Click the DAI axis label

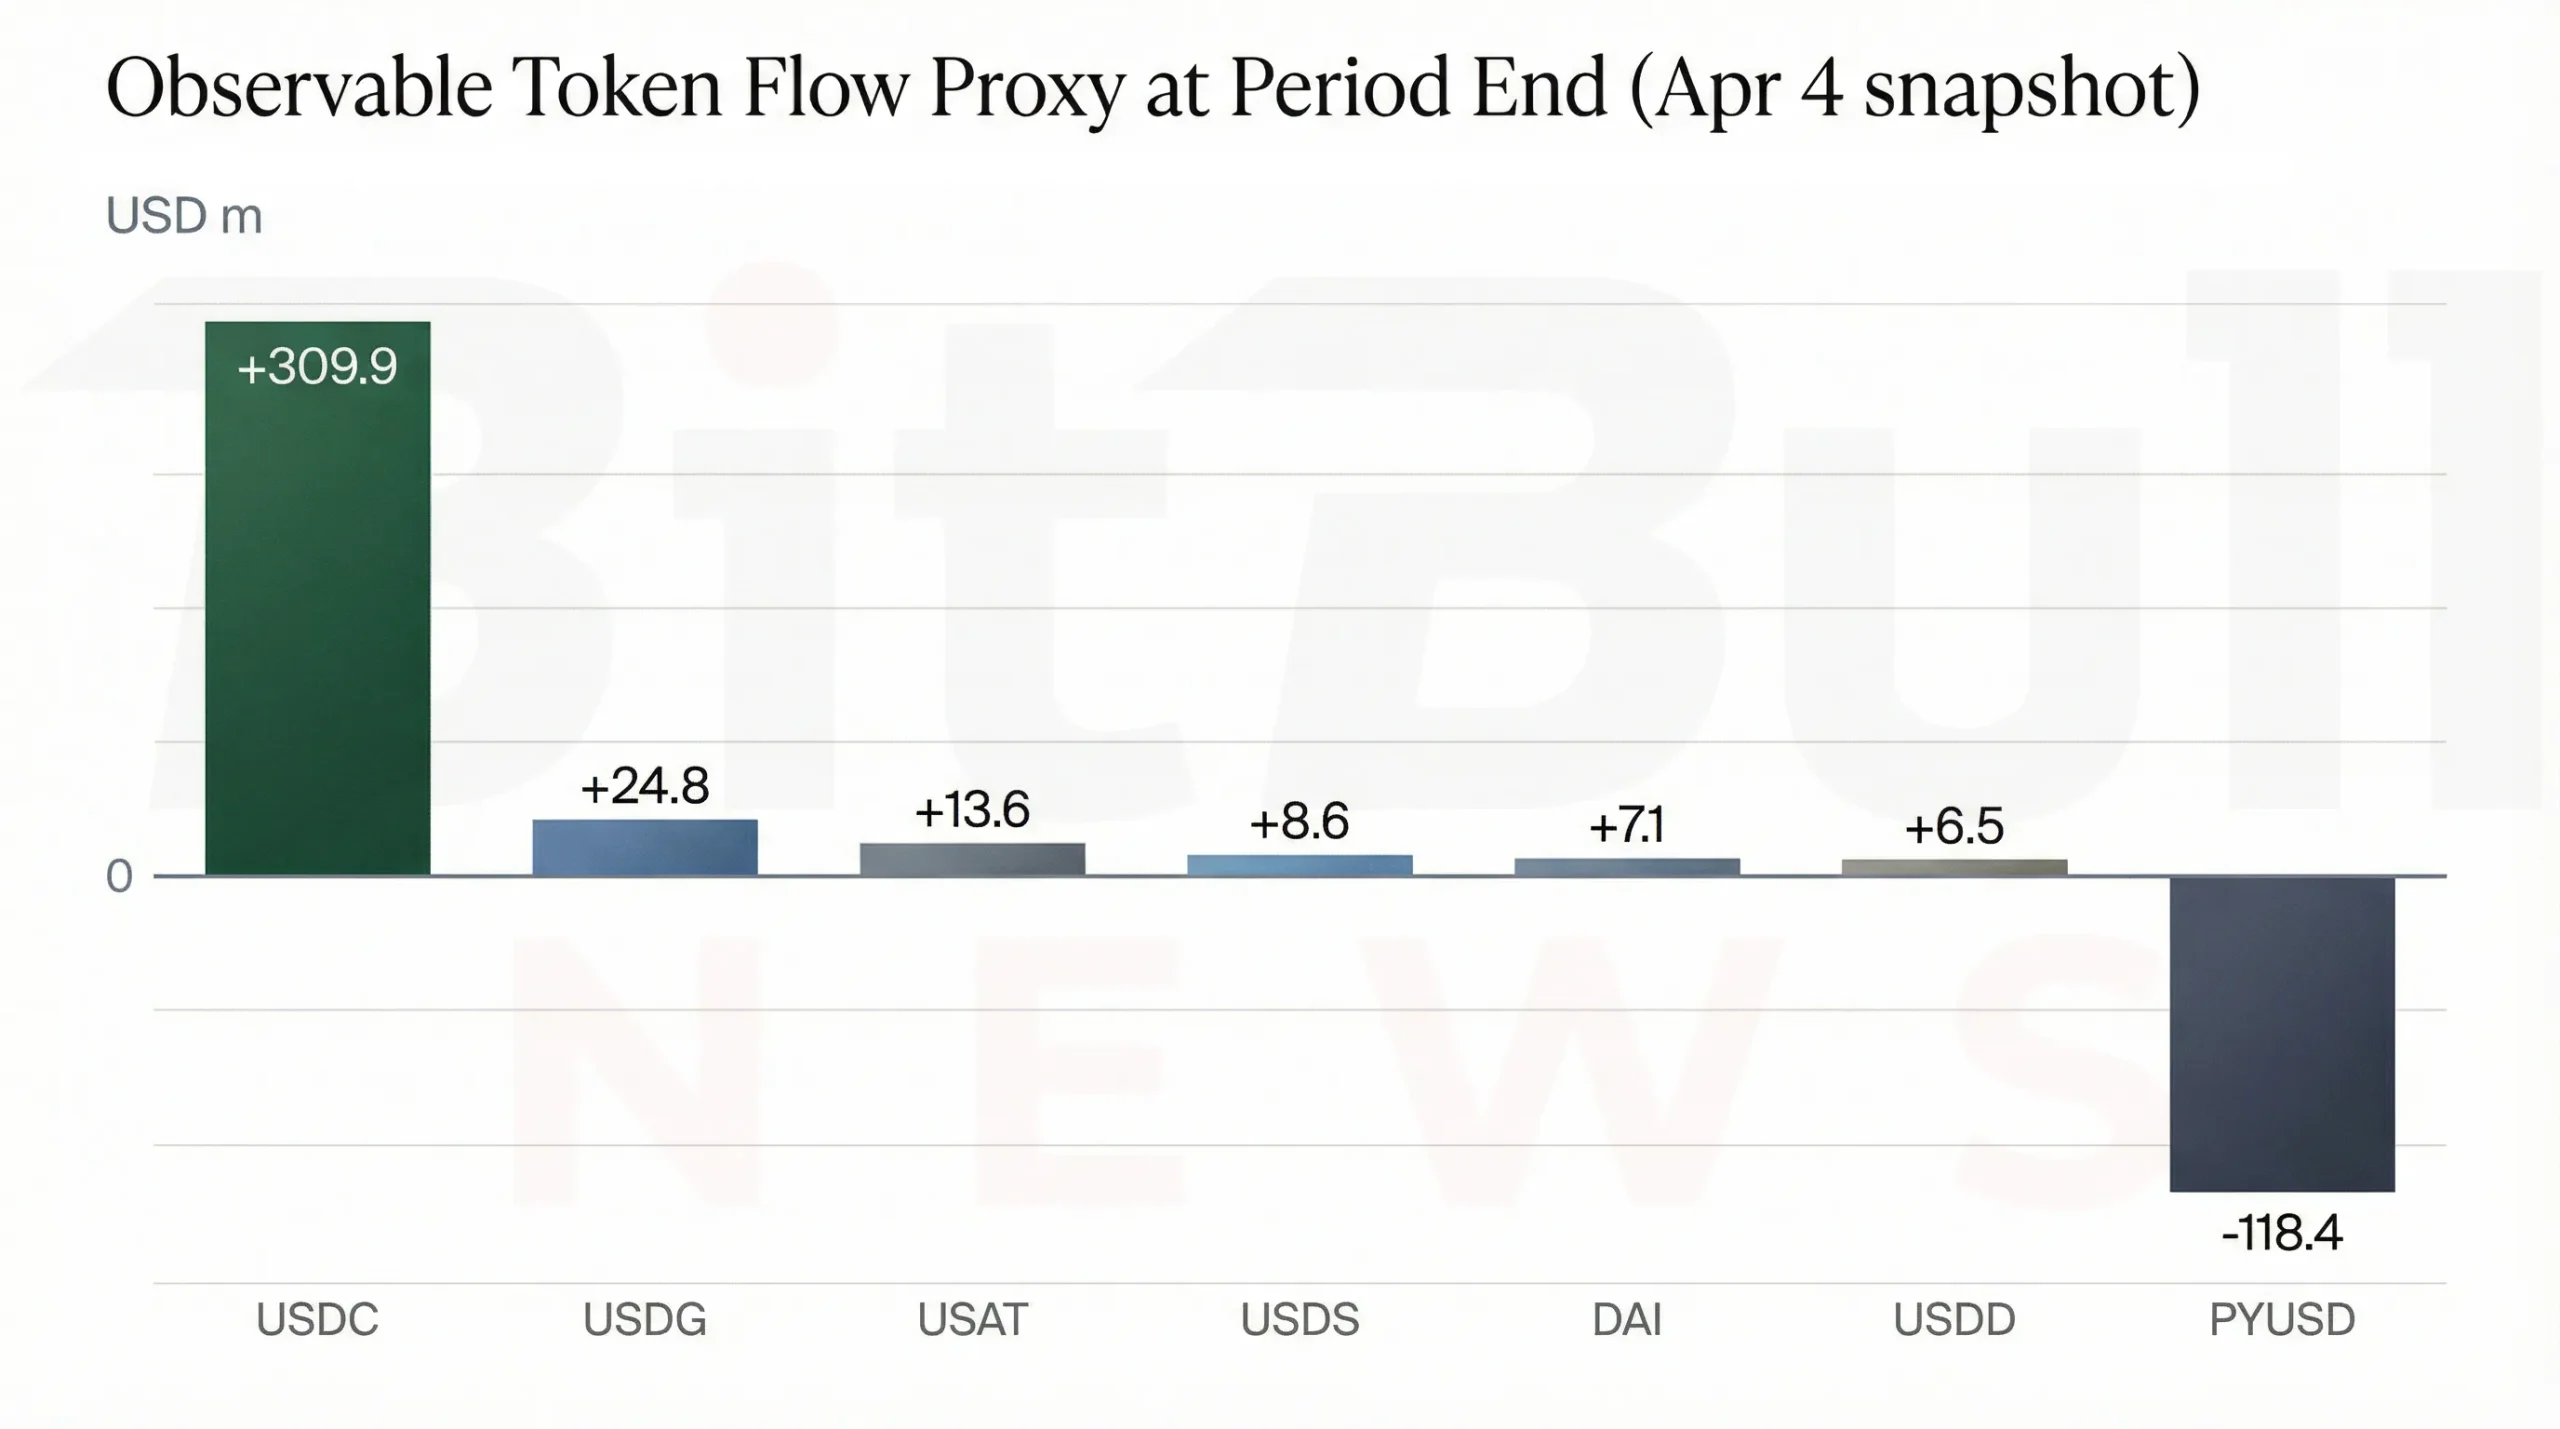1627,1320
